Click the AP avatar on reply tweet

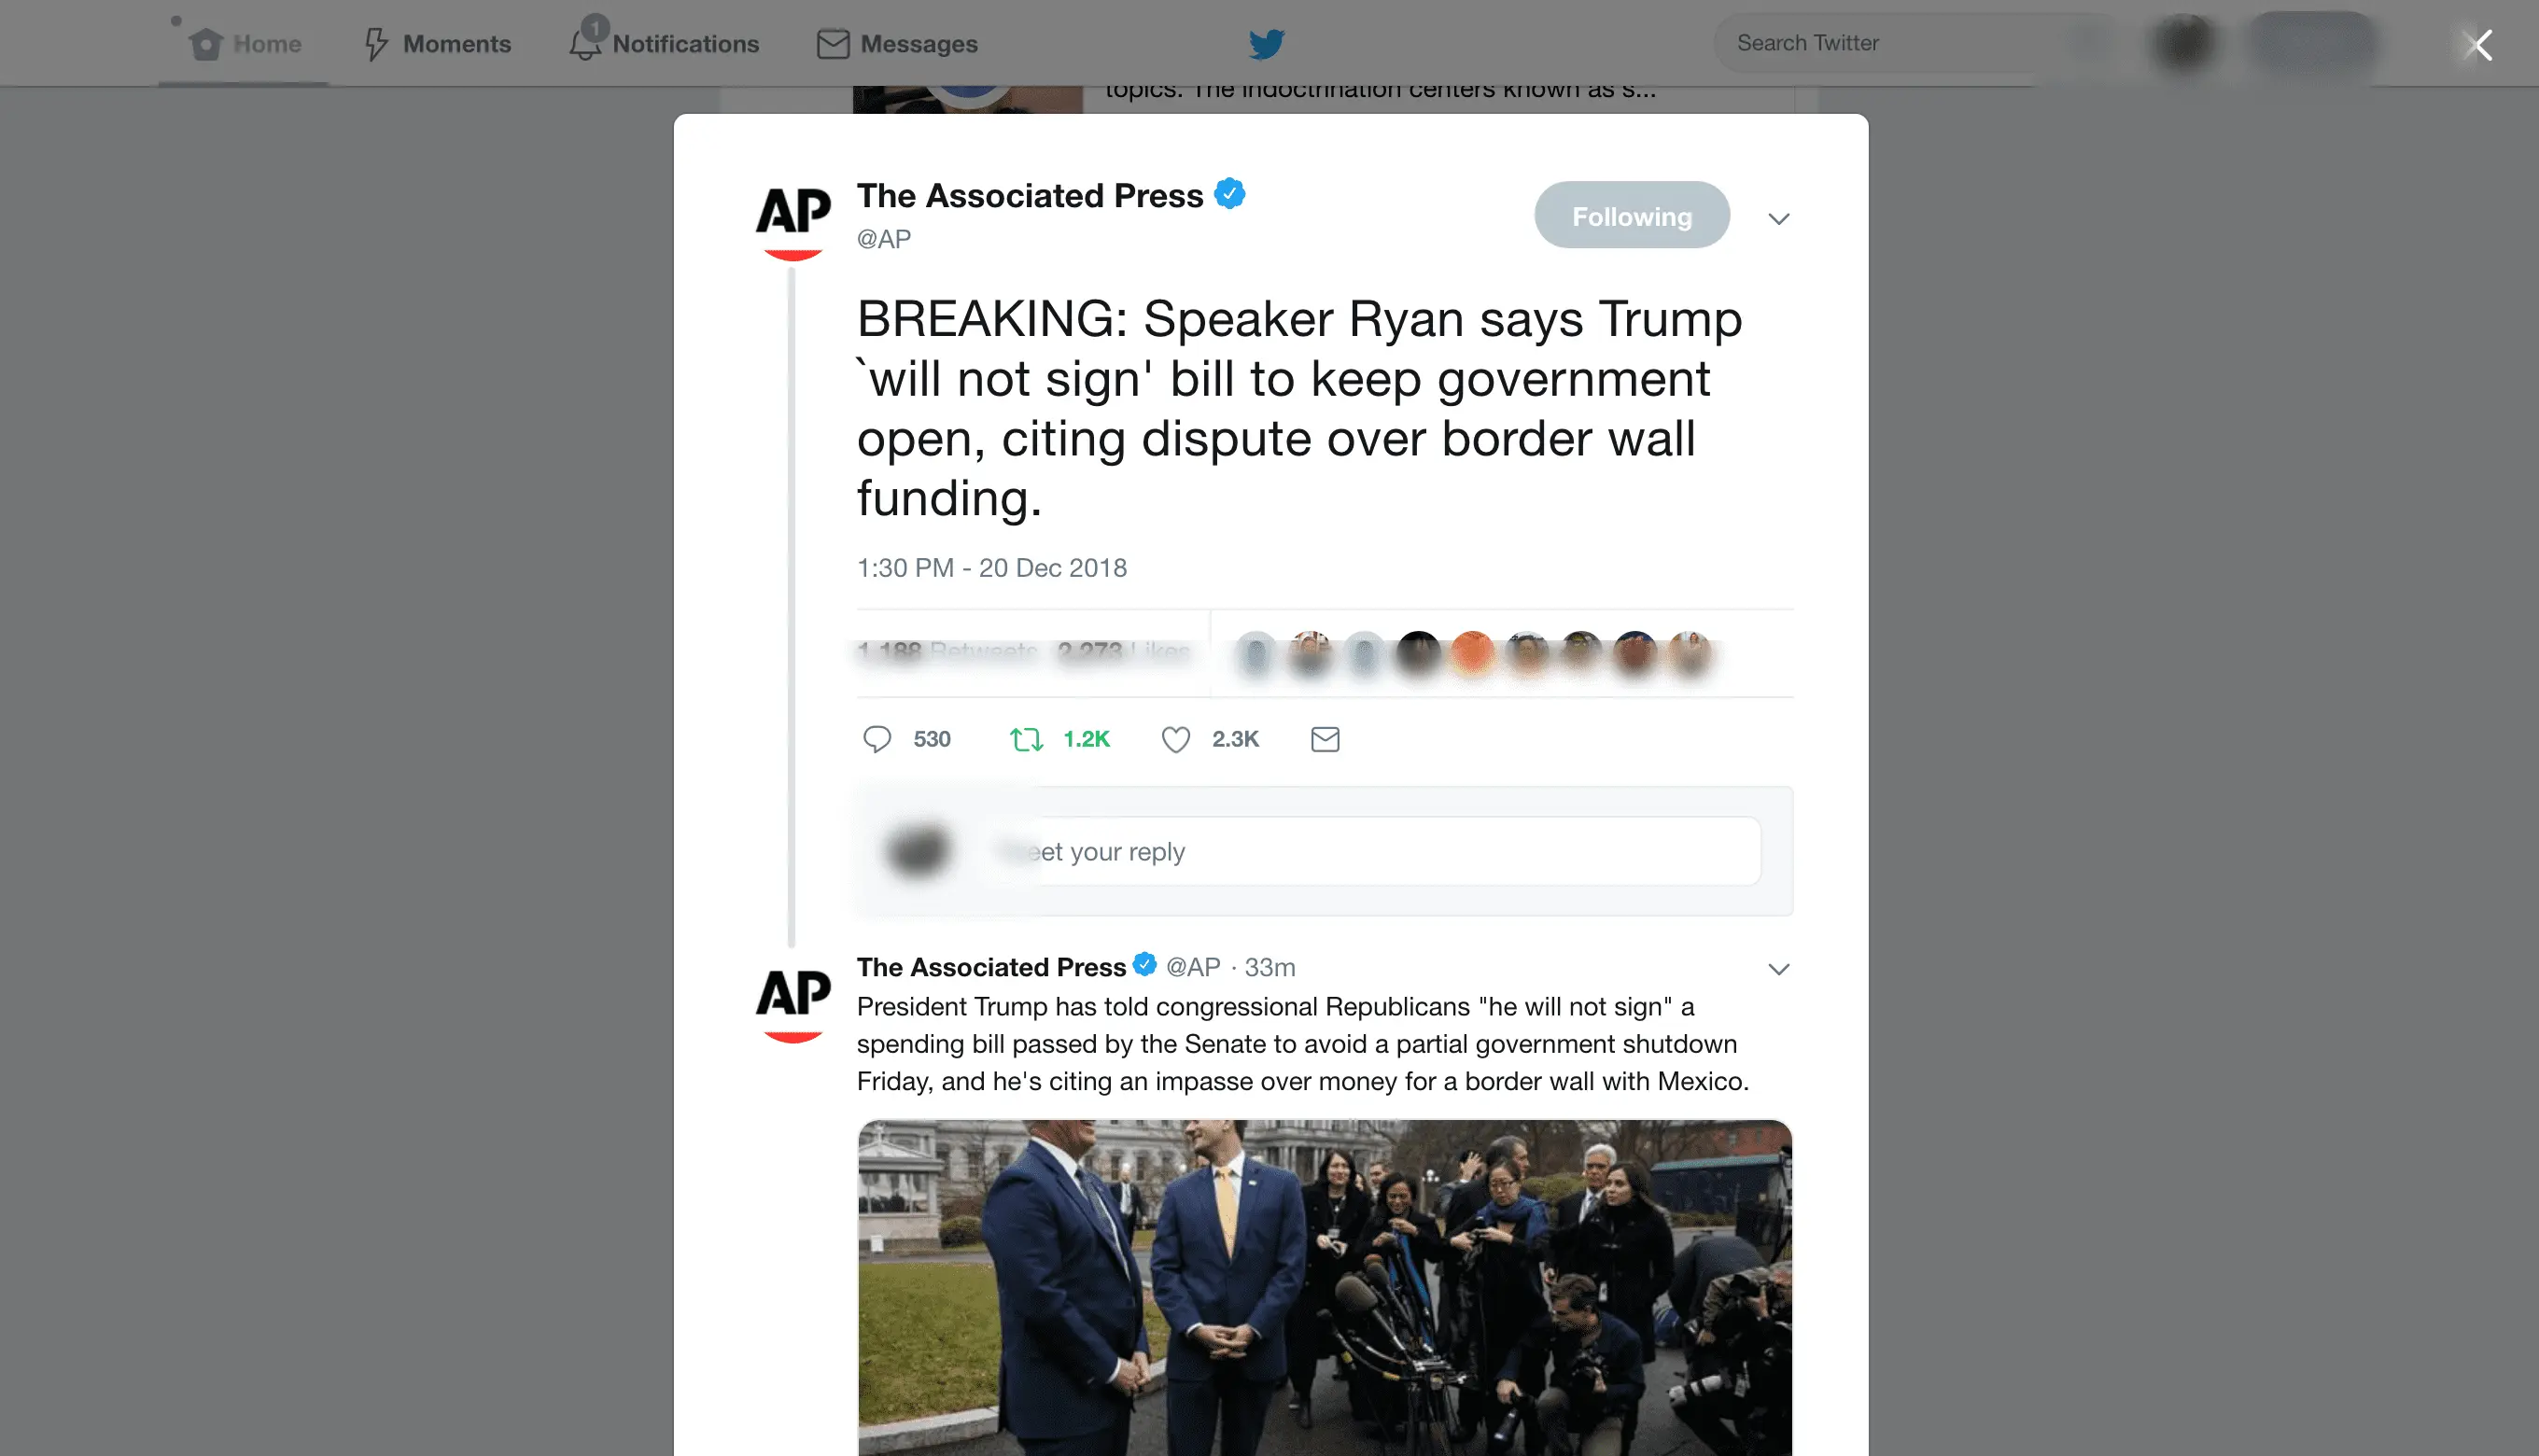pyautogui.click(x=793, y=1004)
